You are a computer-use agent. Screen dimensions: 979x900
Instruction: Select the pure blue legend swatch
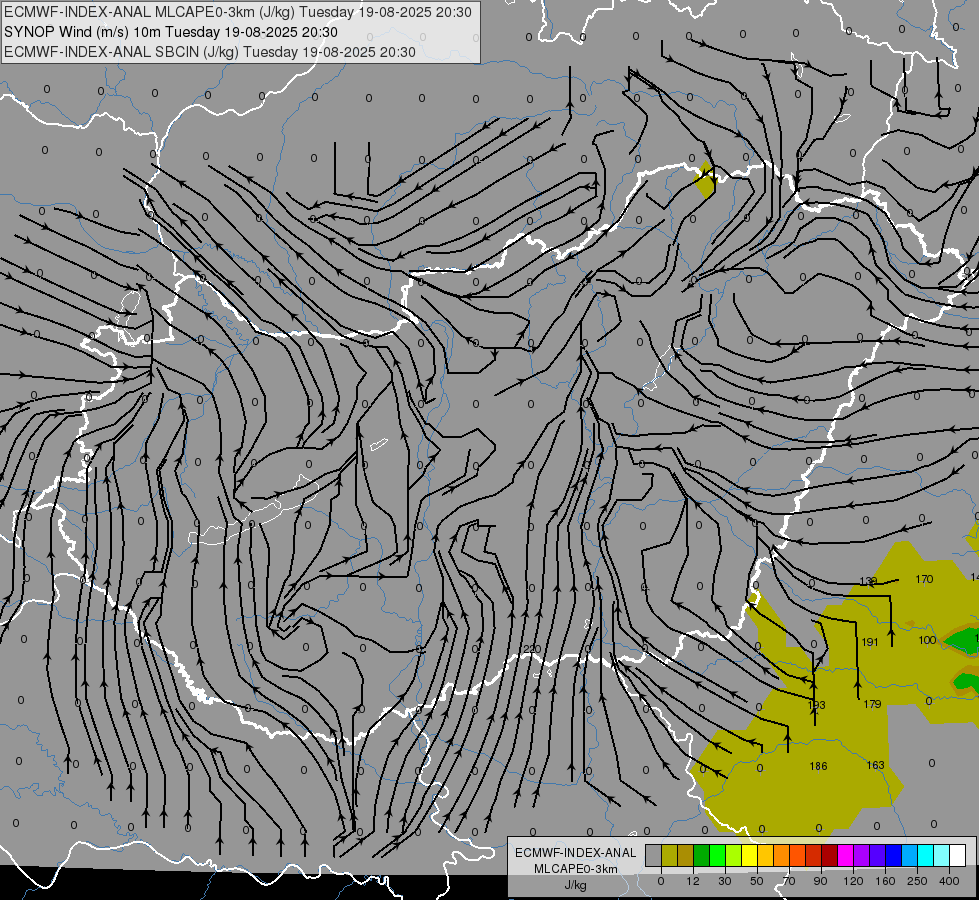[x=894, y=855]
